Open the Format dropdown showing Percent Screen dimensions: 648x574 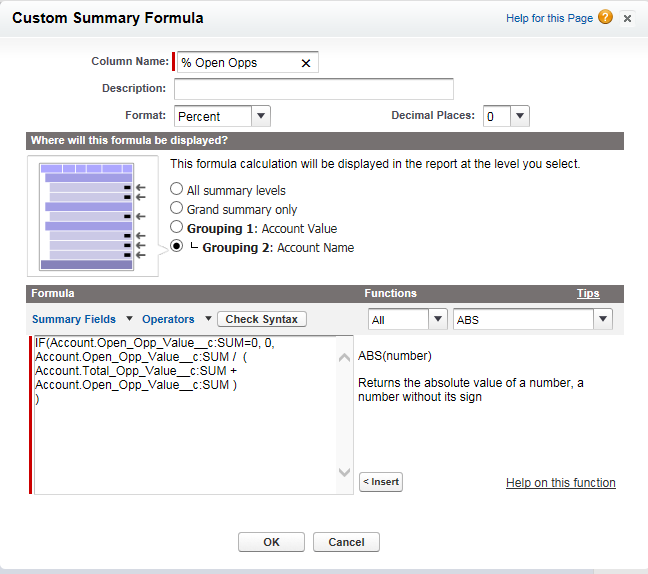click(222, 116)
